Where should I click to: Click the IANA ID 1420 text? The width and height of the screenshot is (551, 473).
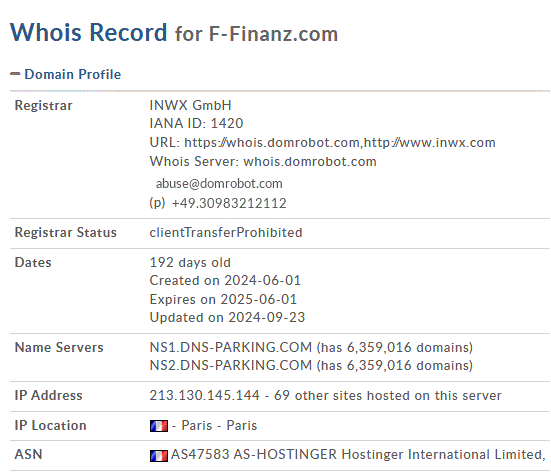(196, 123)
